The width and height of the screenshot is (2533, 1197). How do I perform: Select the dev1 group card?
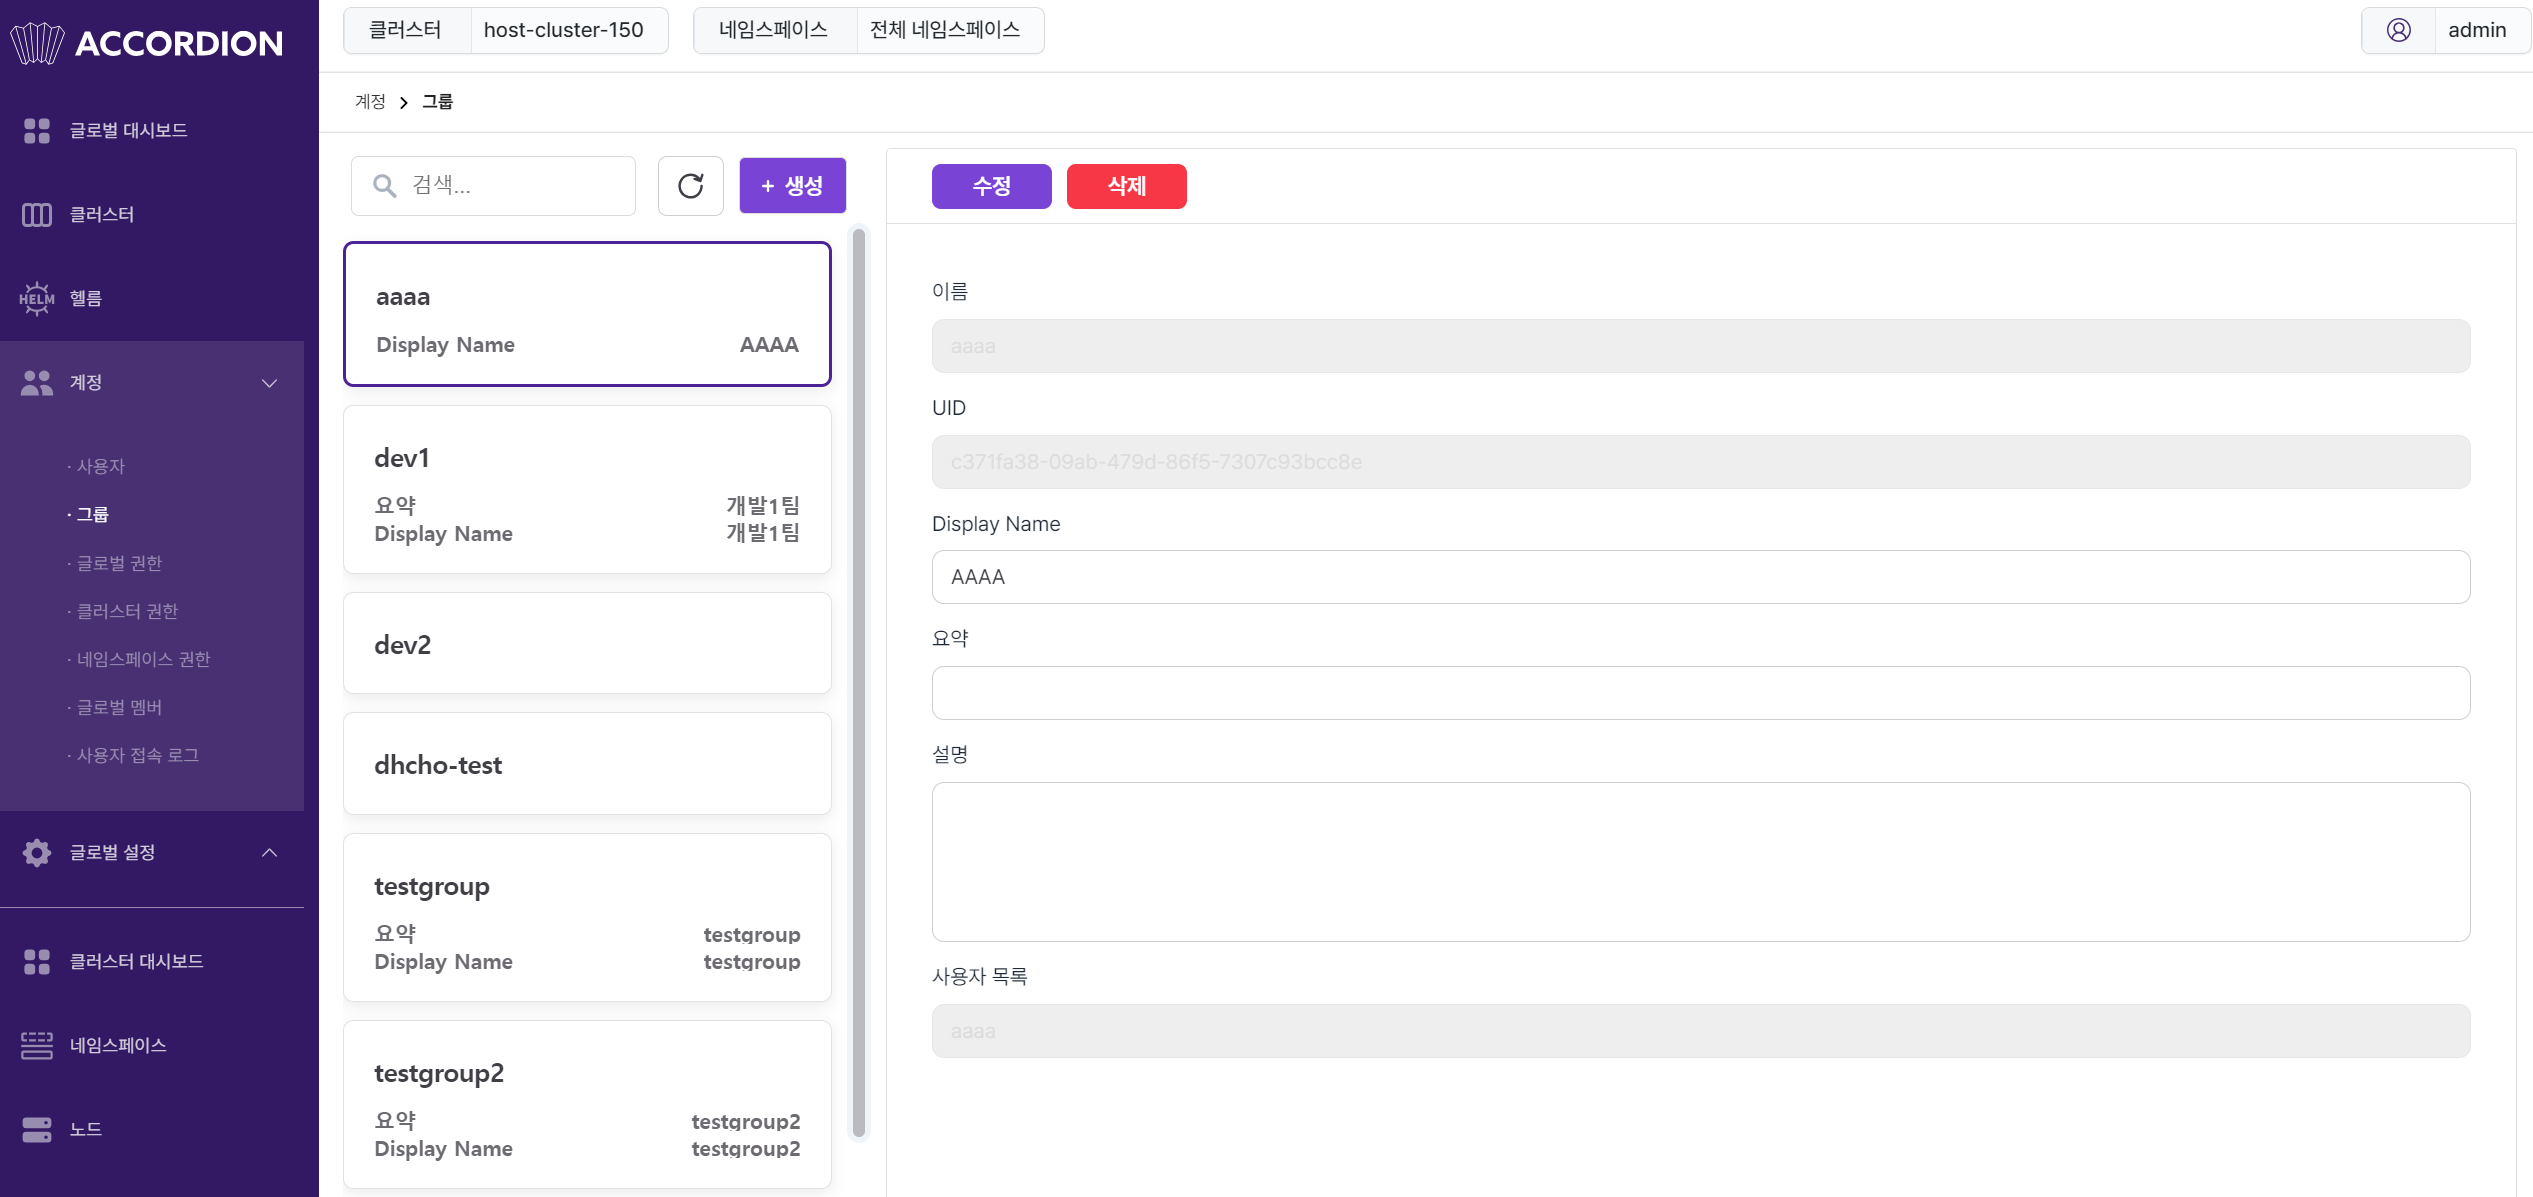coord(588,490)
